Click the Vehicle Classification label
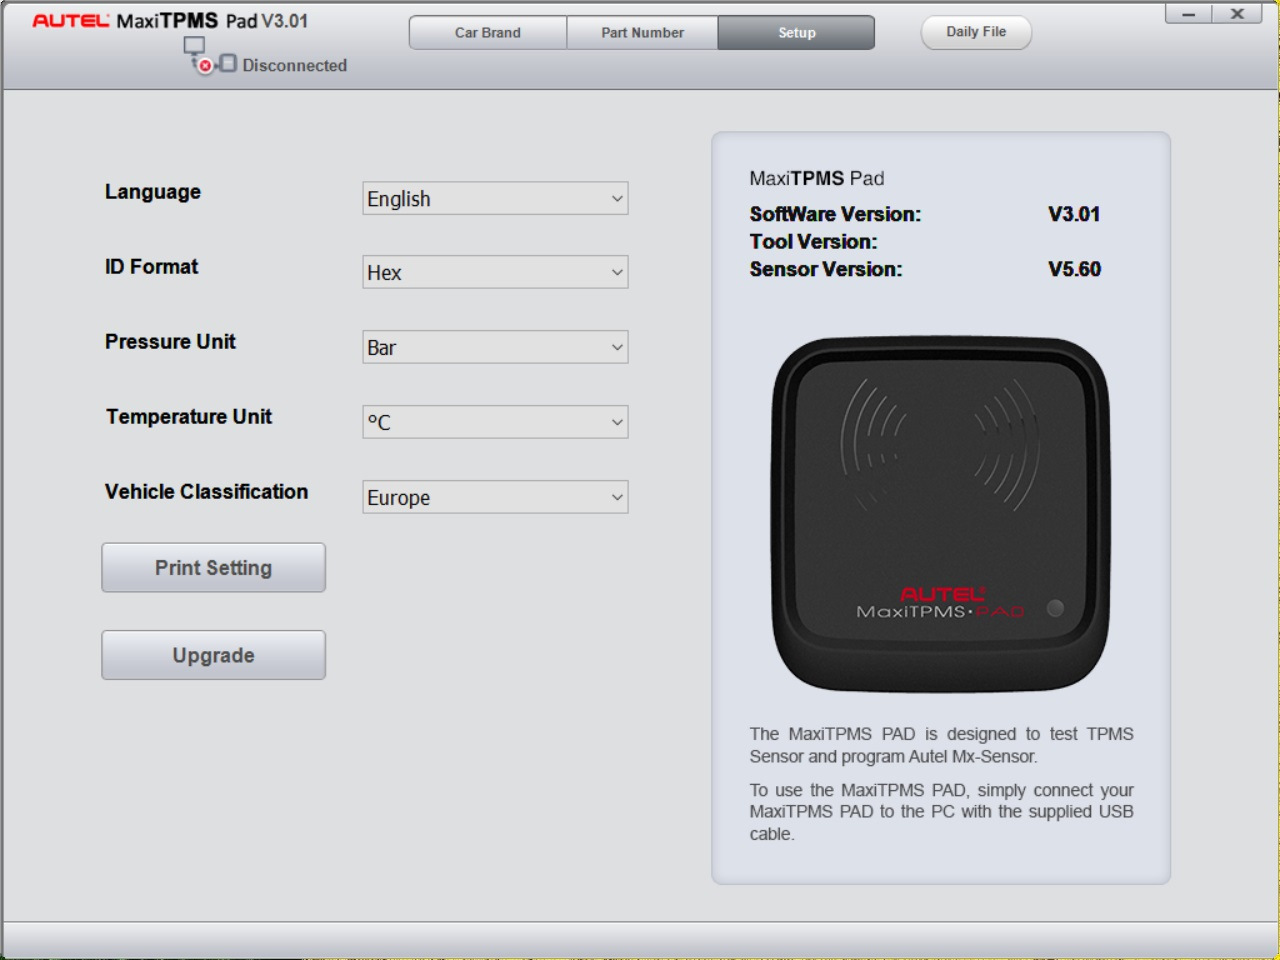The width and height of the screenshot is (1280, 960). (206, 492)
